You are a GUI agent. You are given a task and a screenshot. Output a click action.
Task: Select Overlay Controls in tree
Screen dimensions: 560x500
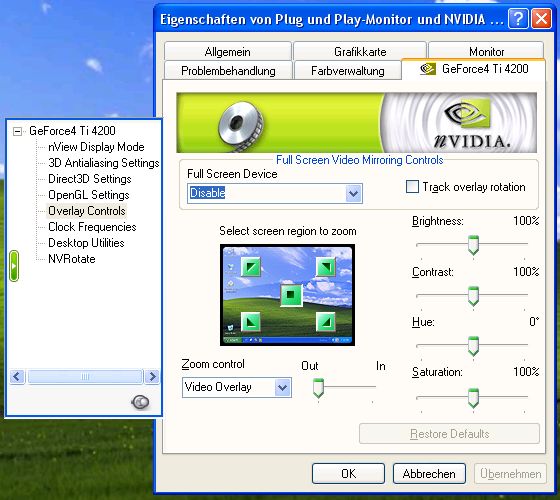coord(87,211)
